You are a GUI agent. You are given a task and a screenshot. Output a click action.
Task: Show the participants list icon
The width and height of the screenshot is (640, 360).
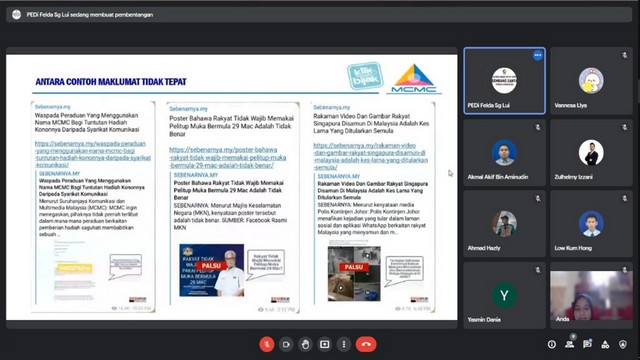click(x=569, y=344)
